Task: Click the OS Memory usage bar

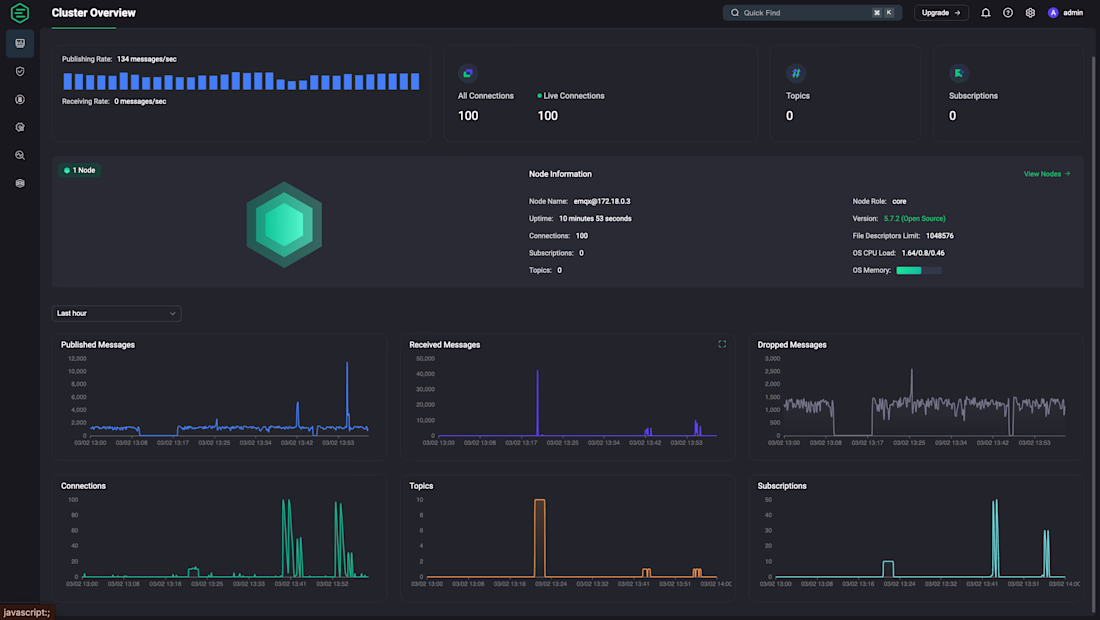Action: (919, 270)
